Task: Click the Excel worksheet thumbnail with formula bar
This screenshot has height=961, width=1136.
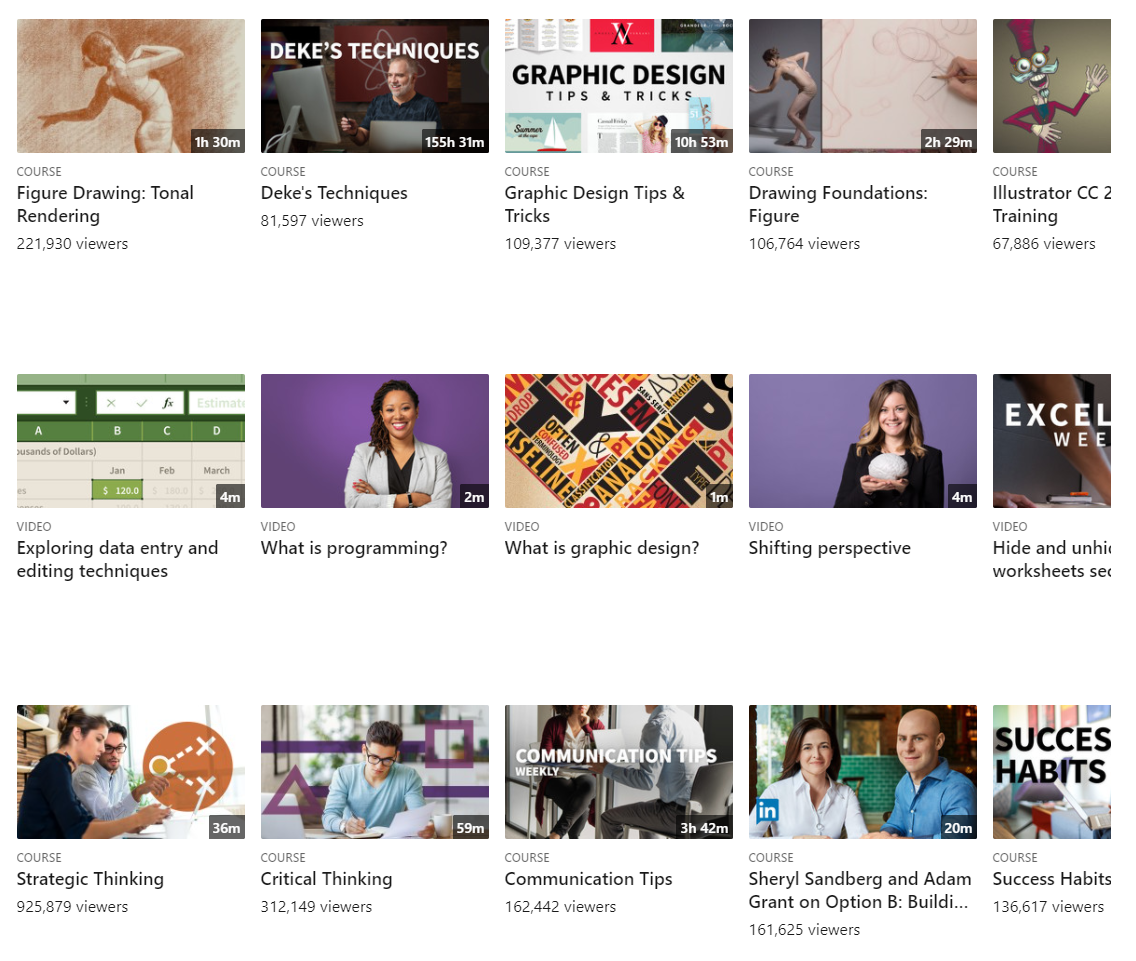Action: click(131, 441)
